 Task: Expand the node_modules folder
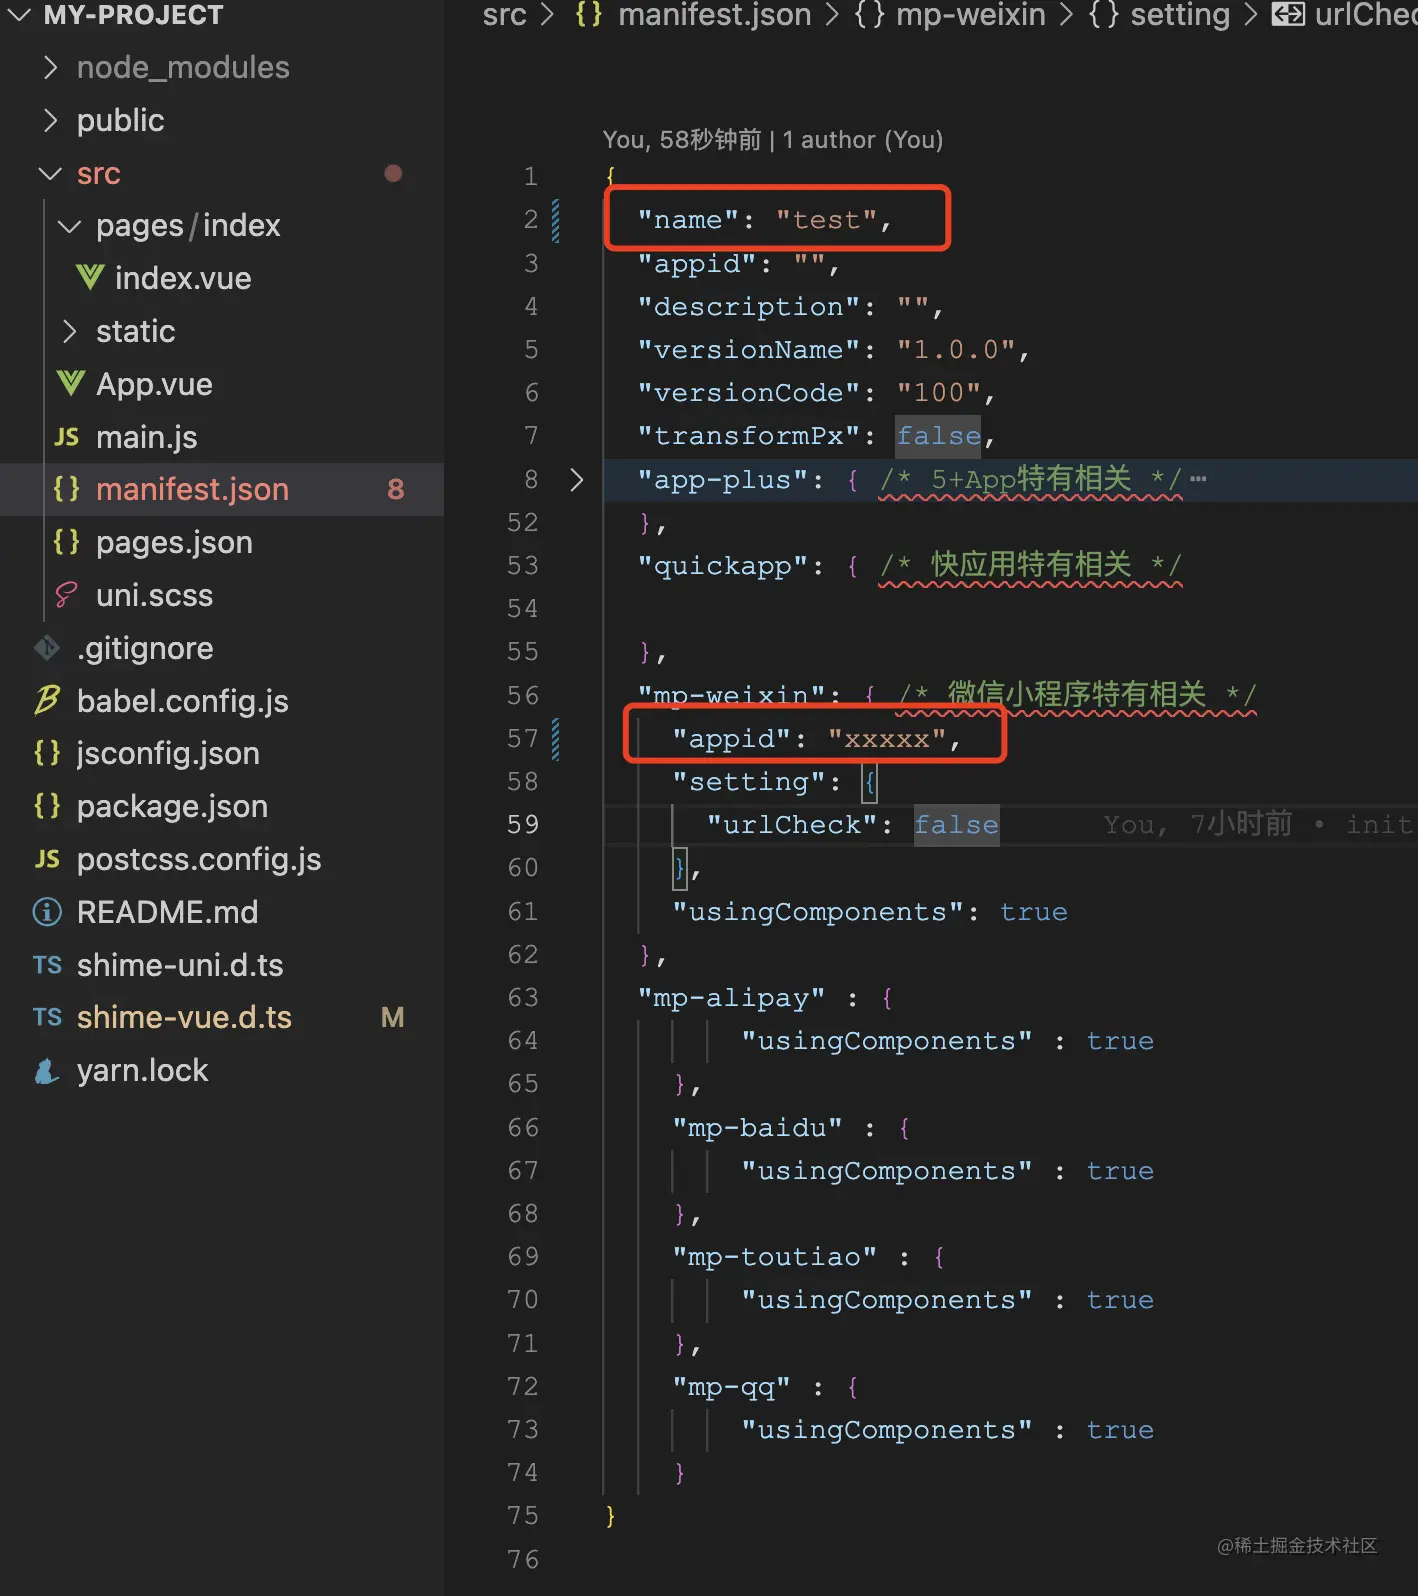pyautogui.click(x=50, y=67)
